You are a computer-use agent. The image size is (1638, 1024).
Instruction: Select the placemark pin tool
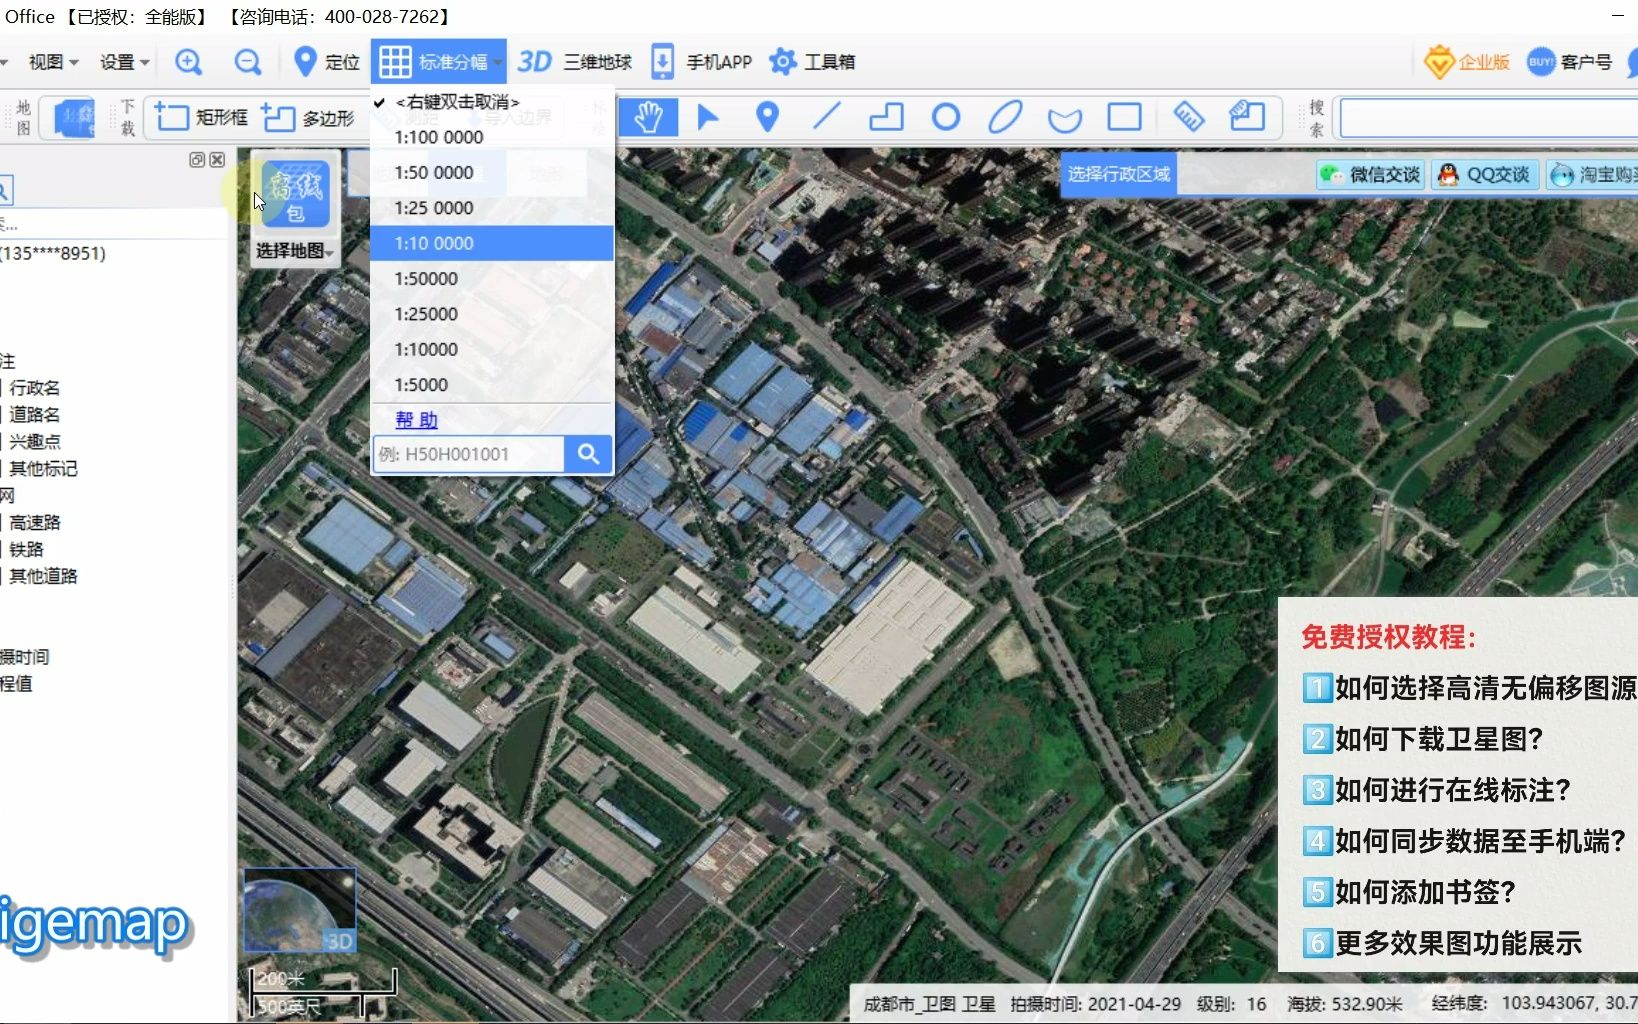767,117
